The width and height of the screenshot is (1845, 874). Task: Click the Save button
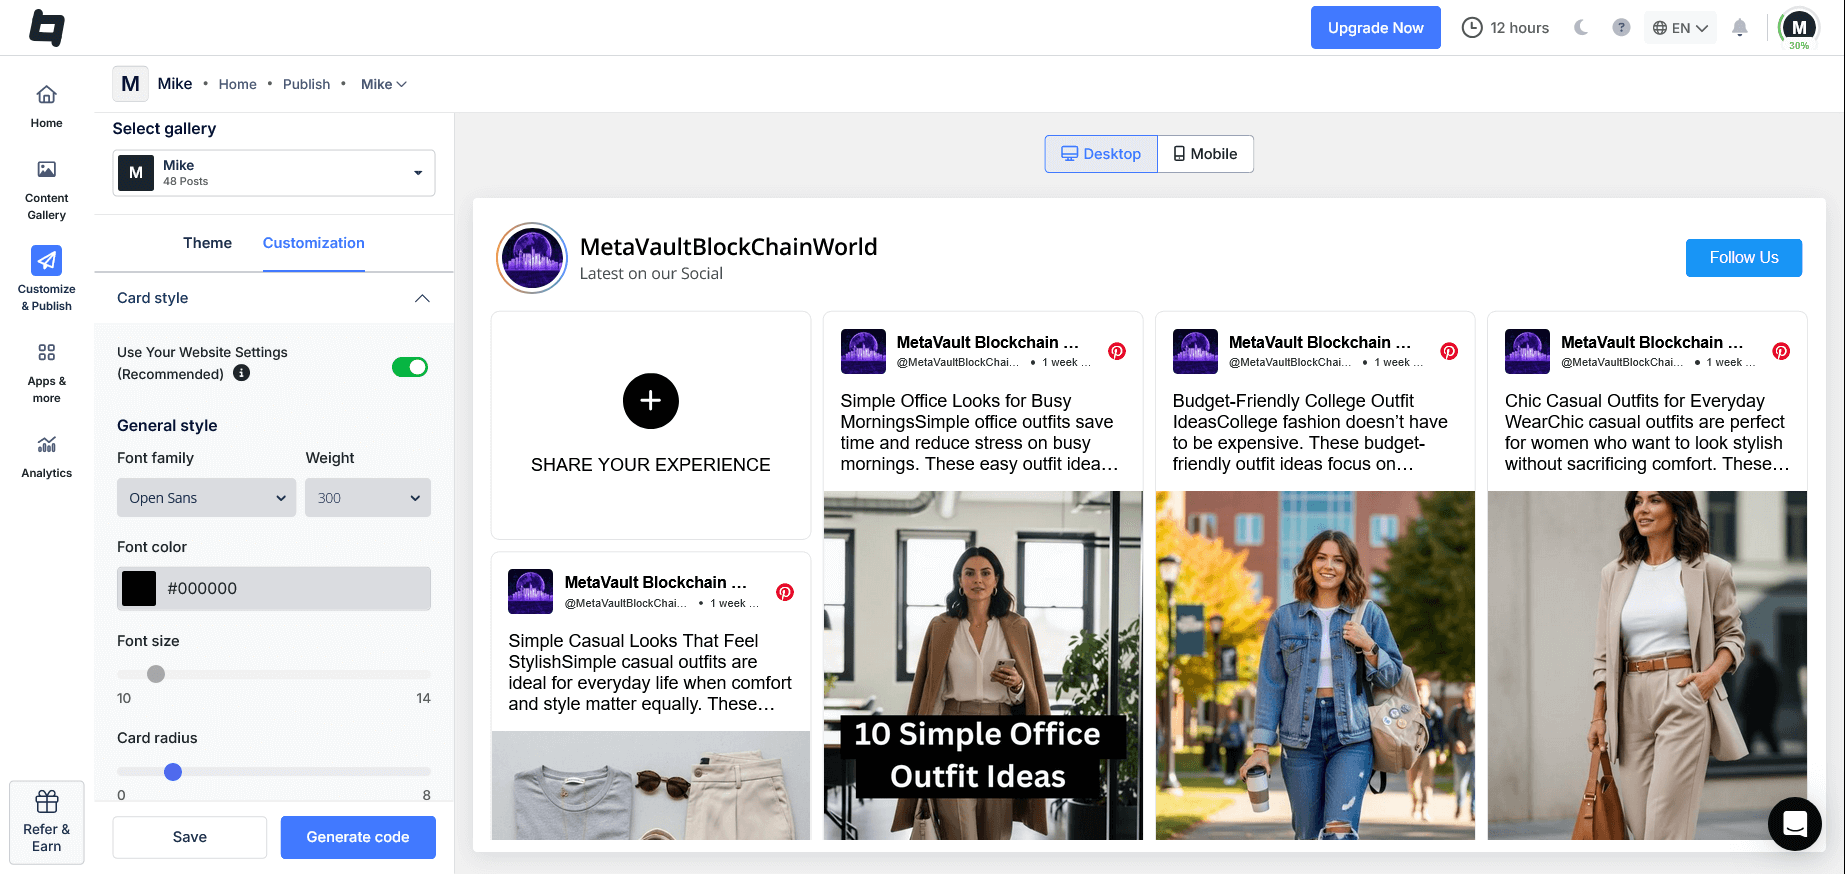(190, 837)
